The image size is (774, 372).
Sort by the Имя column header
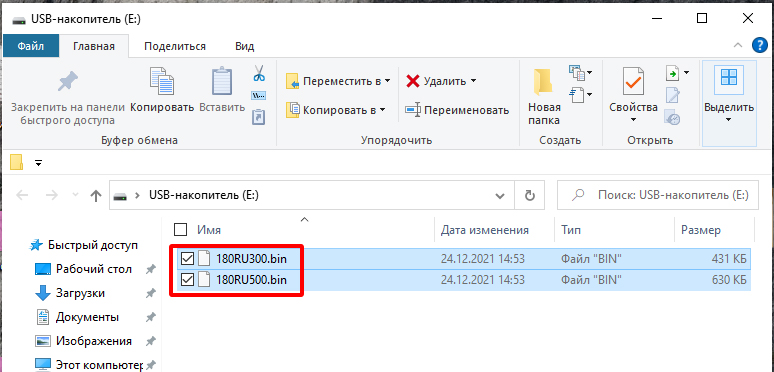(209, 230)
